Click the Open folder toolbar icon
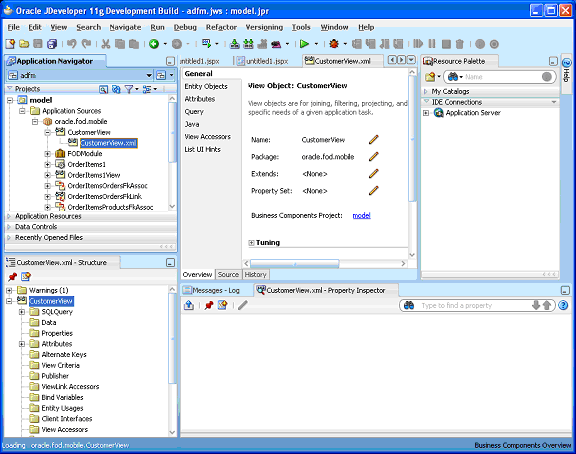The width and height of the screenshot is (576, 454). [x=24, y=44]
